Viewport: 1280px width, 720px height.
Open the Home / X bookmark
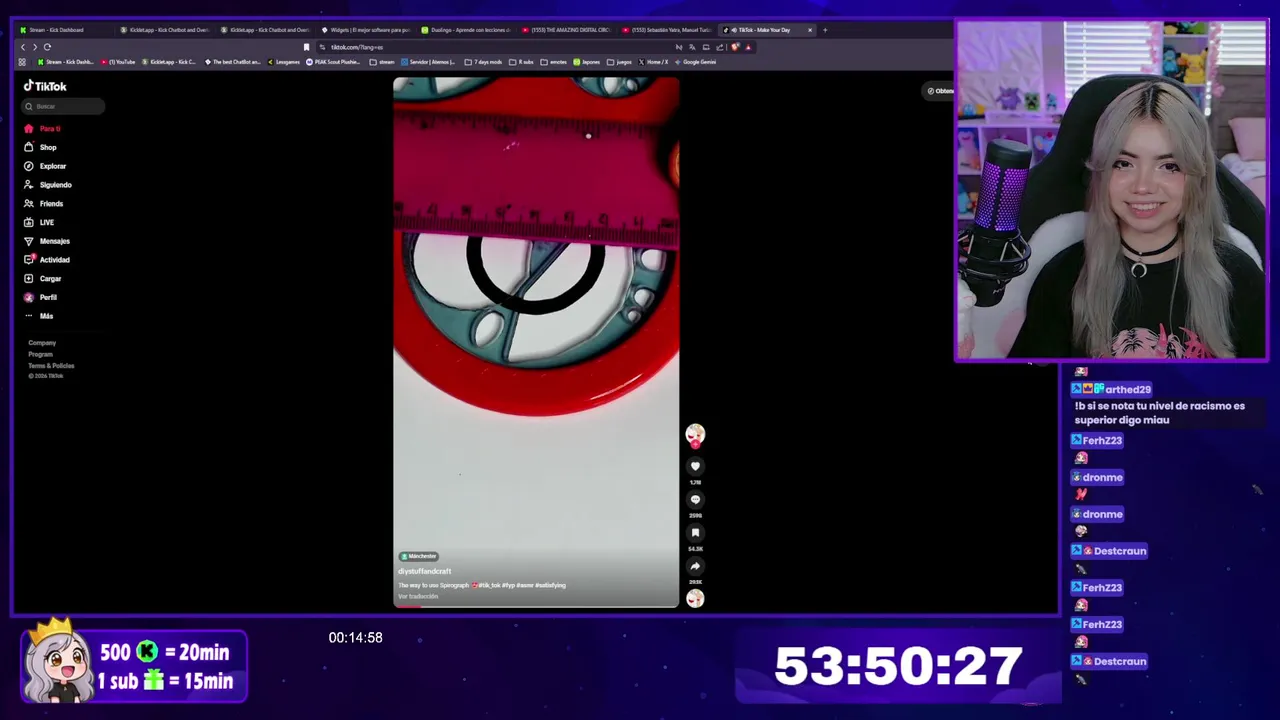tap(653, 62)
